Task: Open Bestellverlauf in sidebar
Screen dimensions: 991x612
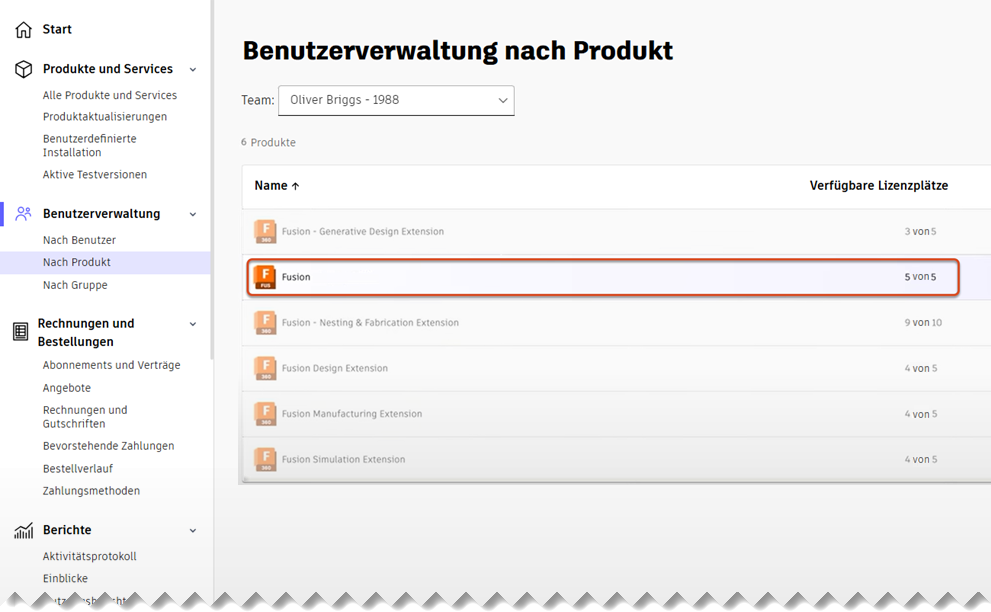Action: pyautogui.click(x=78, y=468)
